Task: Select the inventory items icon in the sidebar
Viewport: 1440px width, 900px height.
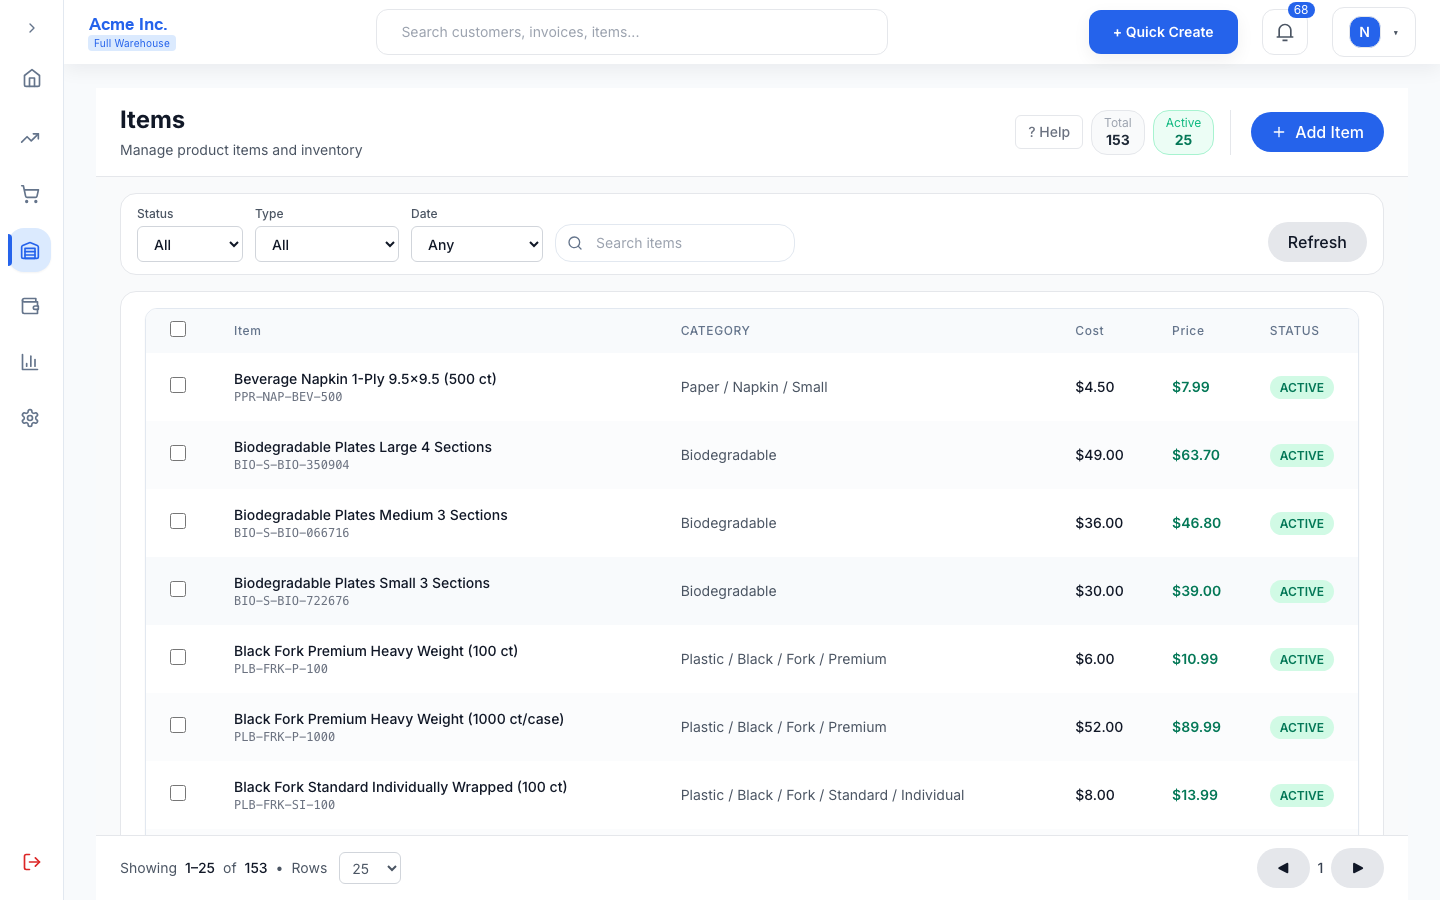Action: tap(30, 250)
